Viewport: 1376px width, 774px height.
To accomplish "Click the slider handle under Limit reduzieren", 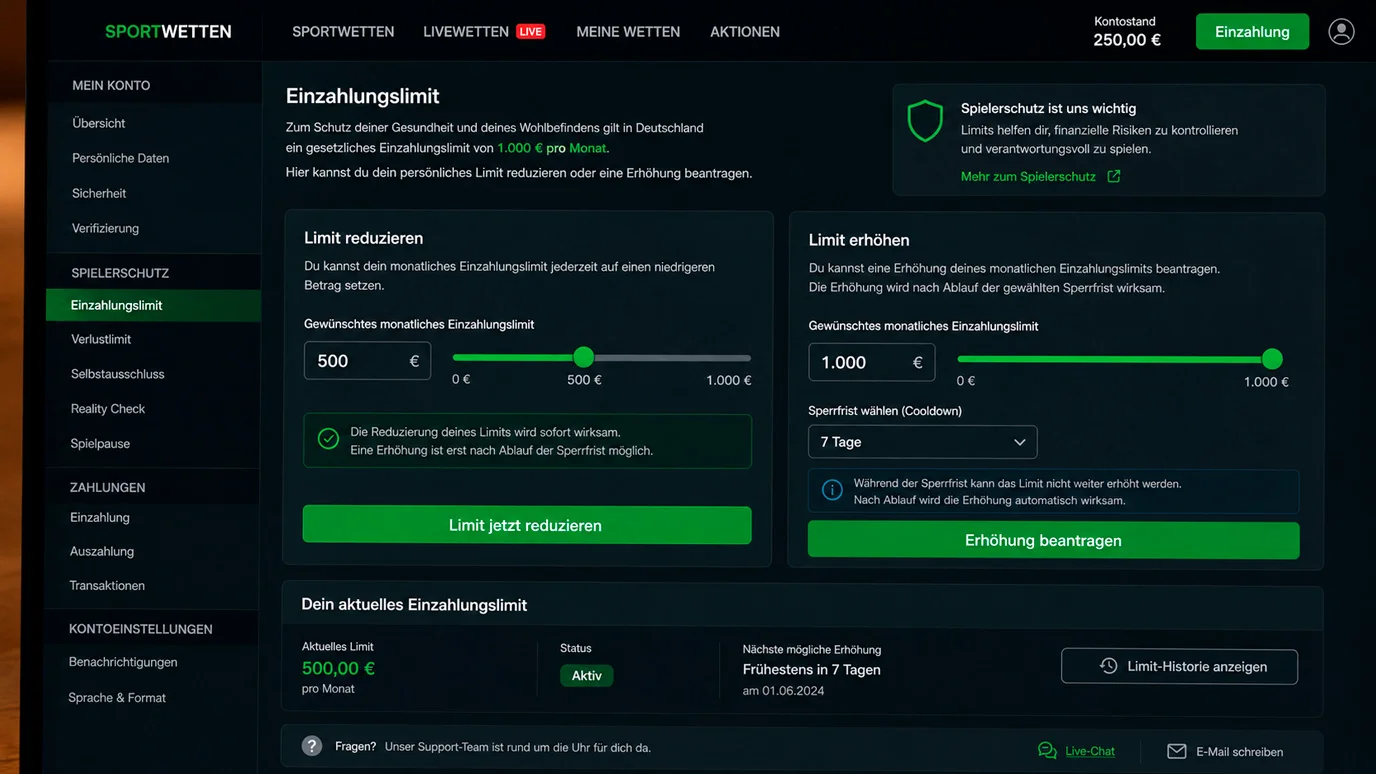I will click(x=584, y=357).
